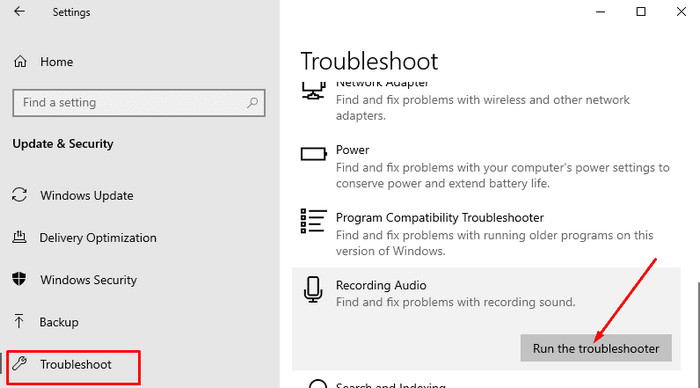Viewport: 700px width, 388px height.
Task: Click the Network Adapter description text
Action: (x=483, y=108)
